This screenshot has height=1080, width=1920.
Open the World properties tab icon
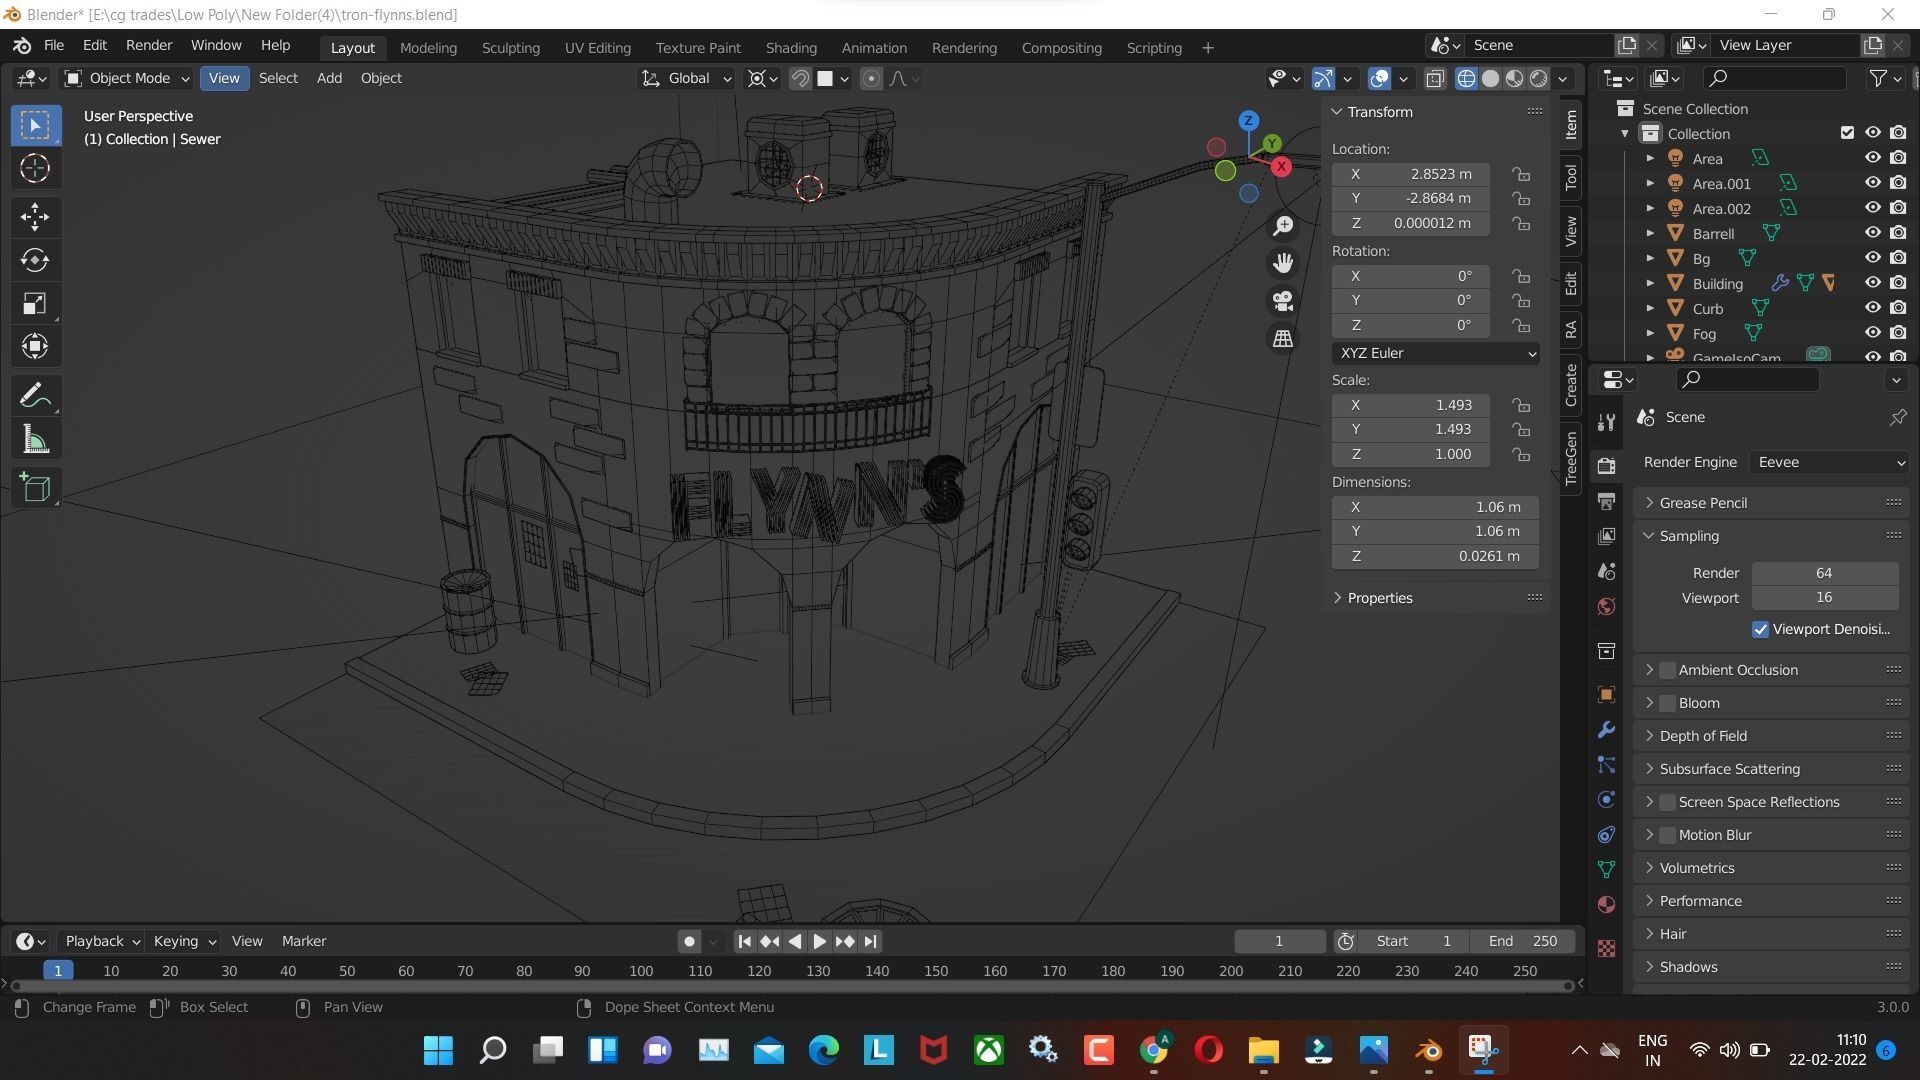(x=1606, y=606)
